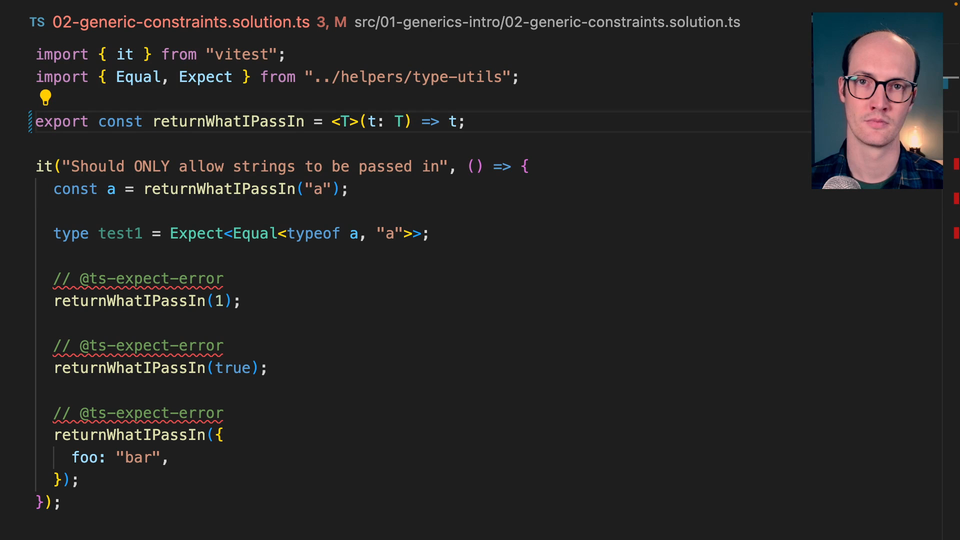The height and width of the screenshot is (540, 960).
Task: Click the topmost red error marker in overview ruler
Action: click(x=956, y=164)
